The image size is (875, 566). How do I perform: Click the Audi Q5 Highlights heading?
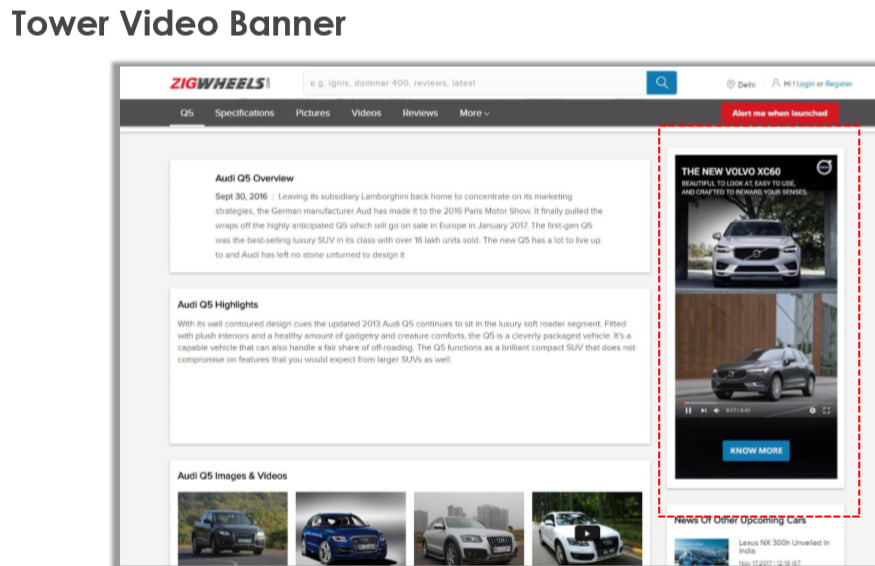pos(218,305)
